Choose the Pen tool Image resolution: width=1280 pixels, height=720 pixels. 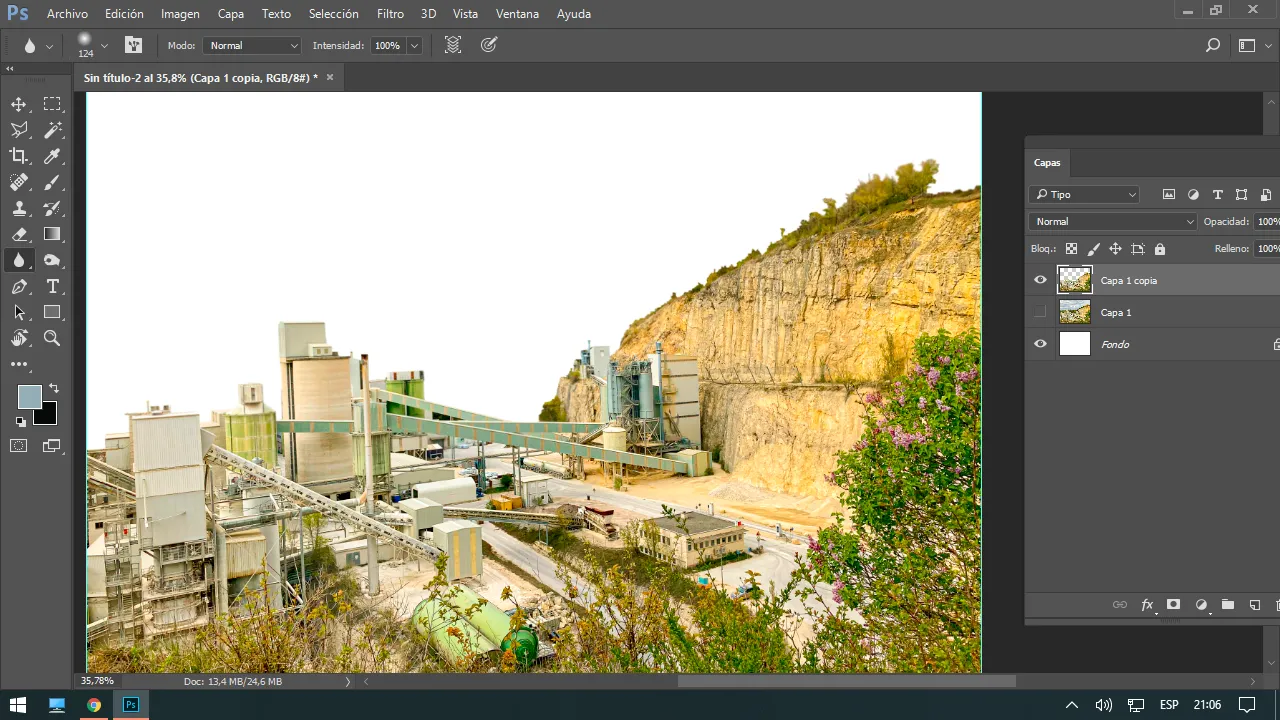tap(19, 286)
